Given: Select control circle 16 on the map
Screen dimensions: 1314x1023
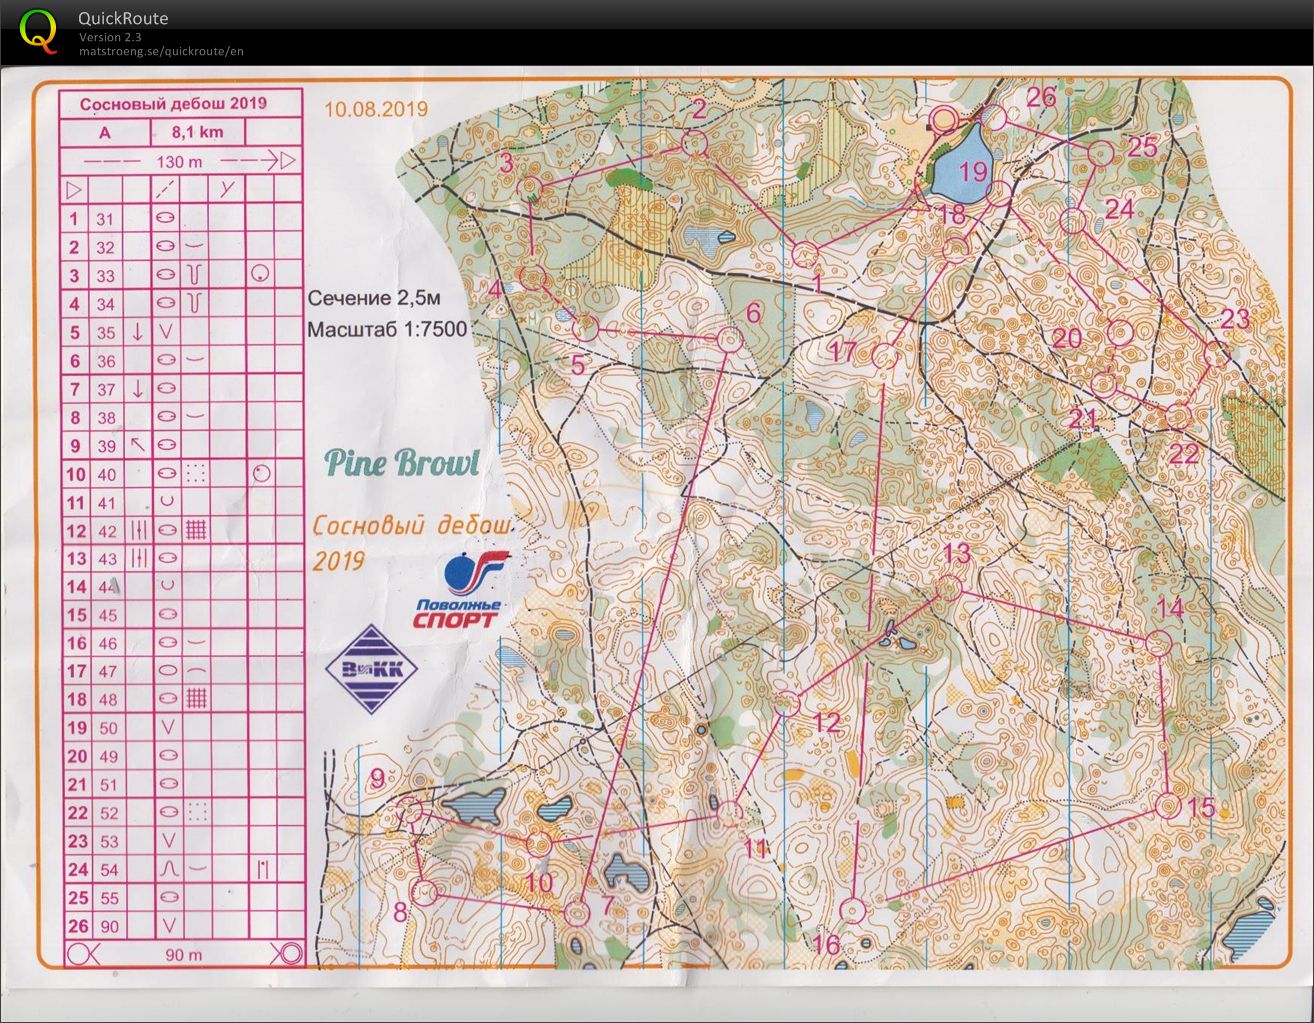Looking at the screenshot, I should tap(851, 911).
